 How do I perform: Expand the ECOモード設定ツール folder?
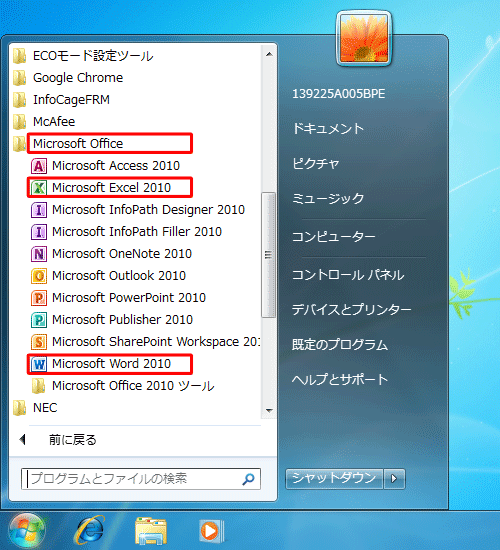point(93,56)
